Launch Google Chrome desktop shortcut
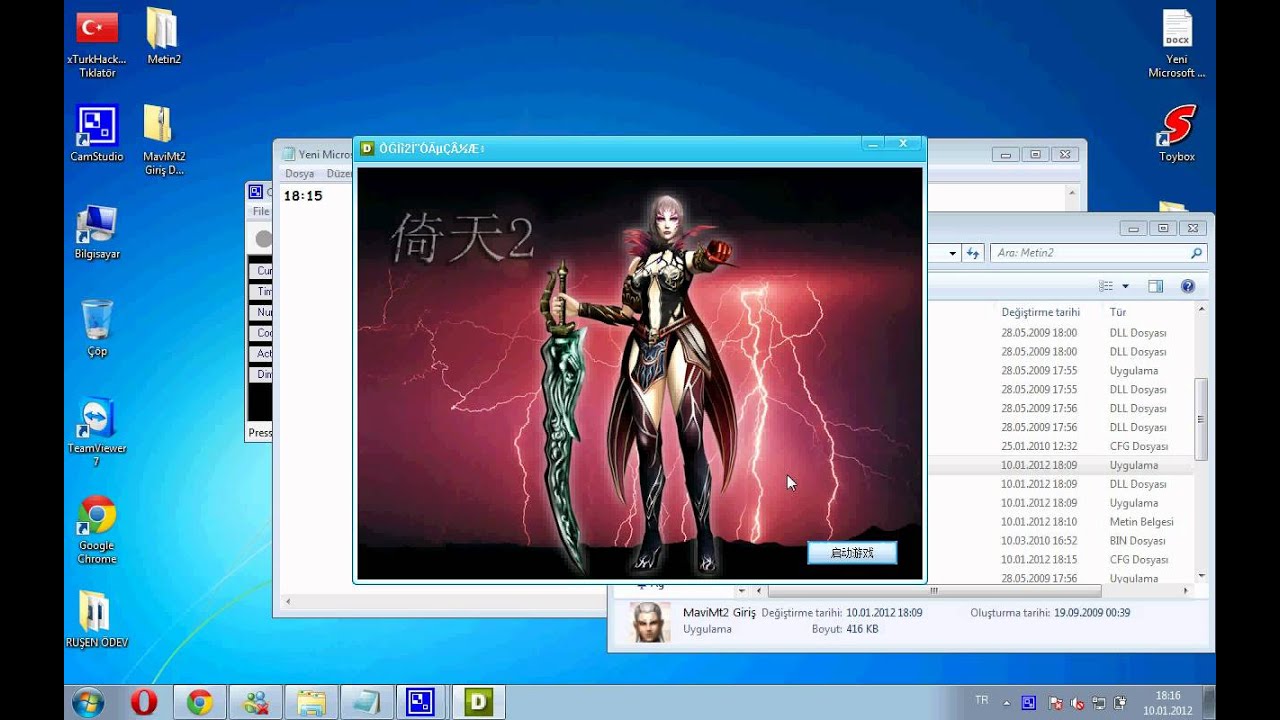The width and height of the screenshot is (1280, 720). coord(97,530)
